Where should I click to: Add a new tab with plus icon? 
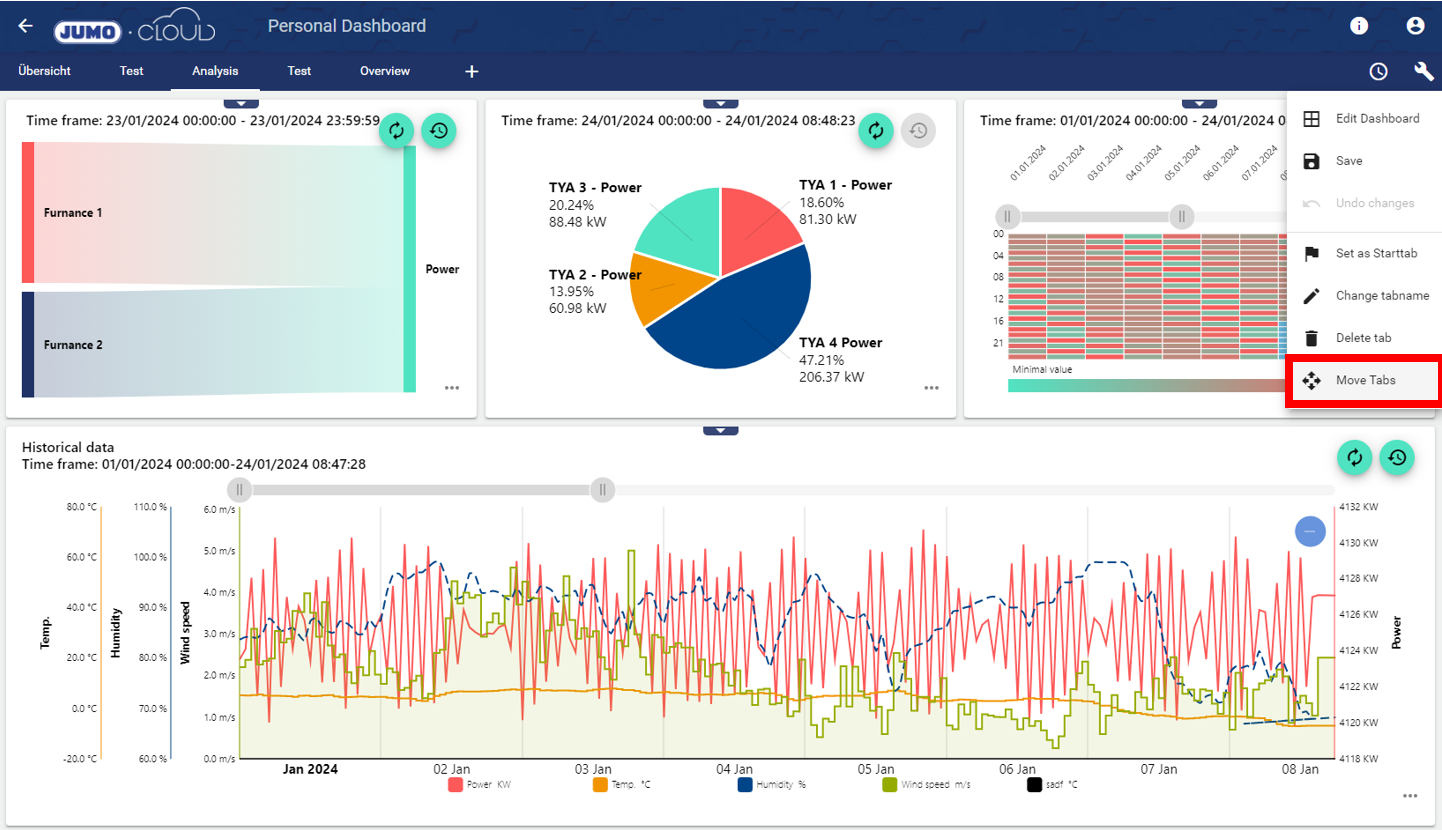point(472,71)
